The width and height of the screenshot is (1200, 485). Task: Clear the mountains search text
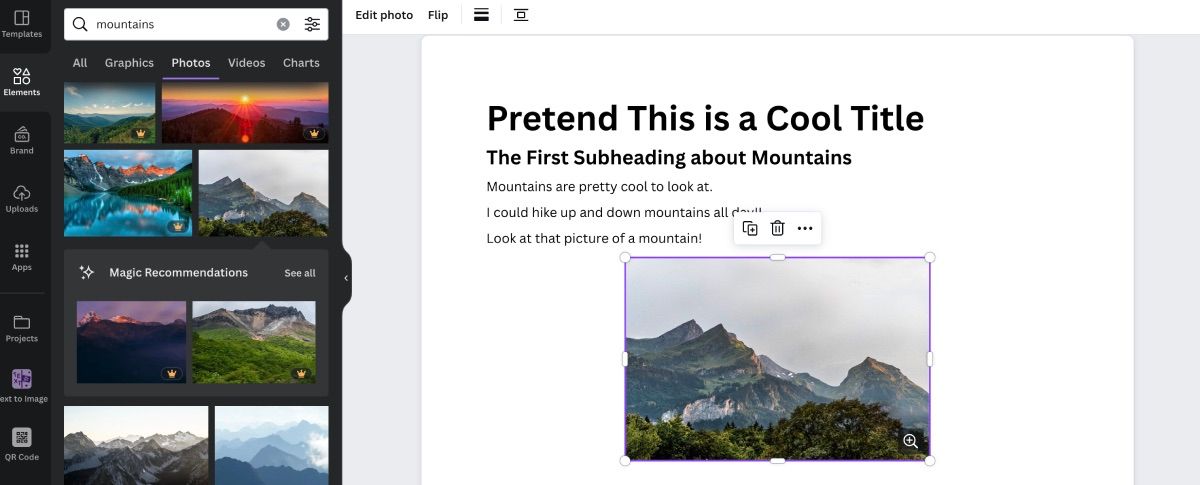pyautogui.click(x=283, y=24)
